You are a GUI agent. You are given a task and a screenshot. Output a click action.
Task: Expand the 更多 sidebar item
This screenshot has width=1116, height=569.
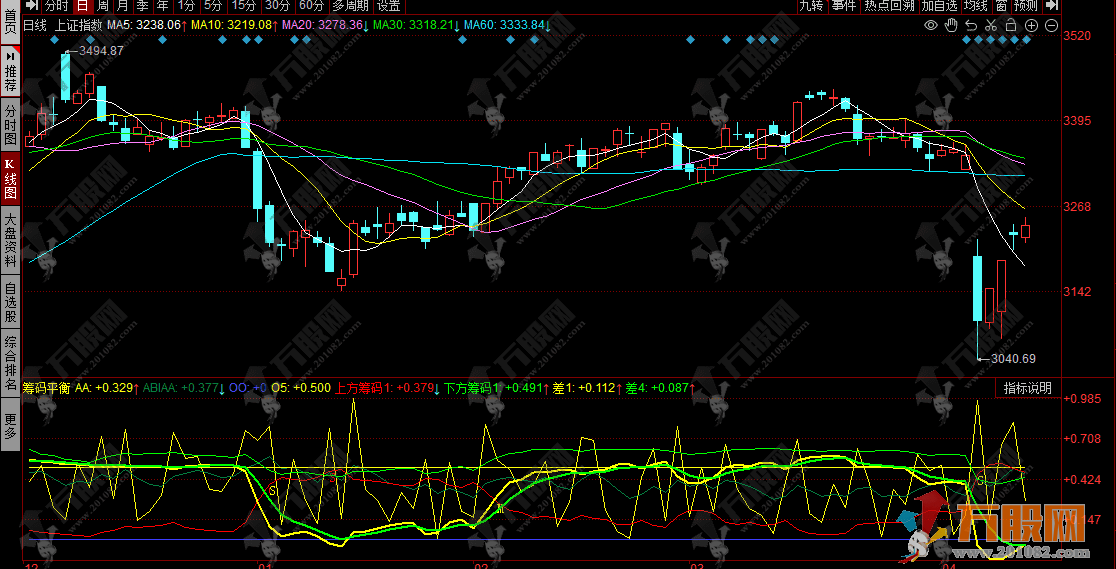(10, 426)
